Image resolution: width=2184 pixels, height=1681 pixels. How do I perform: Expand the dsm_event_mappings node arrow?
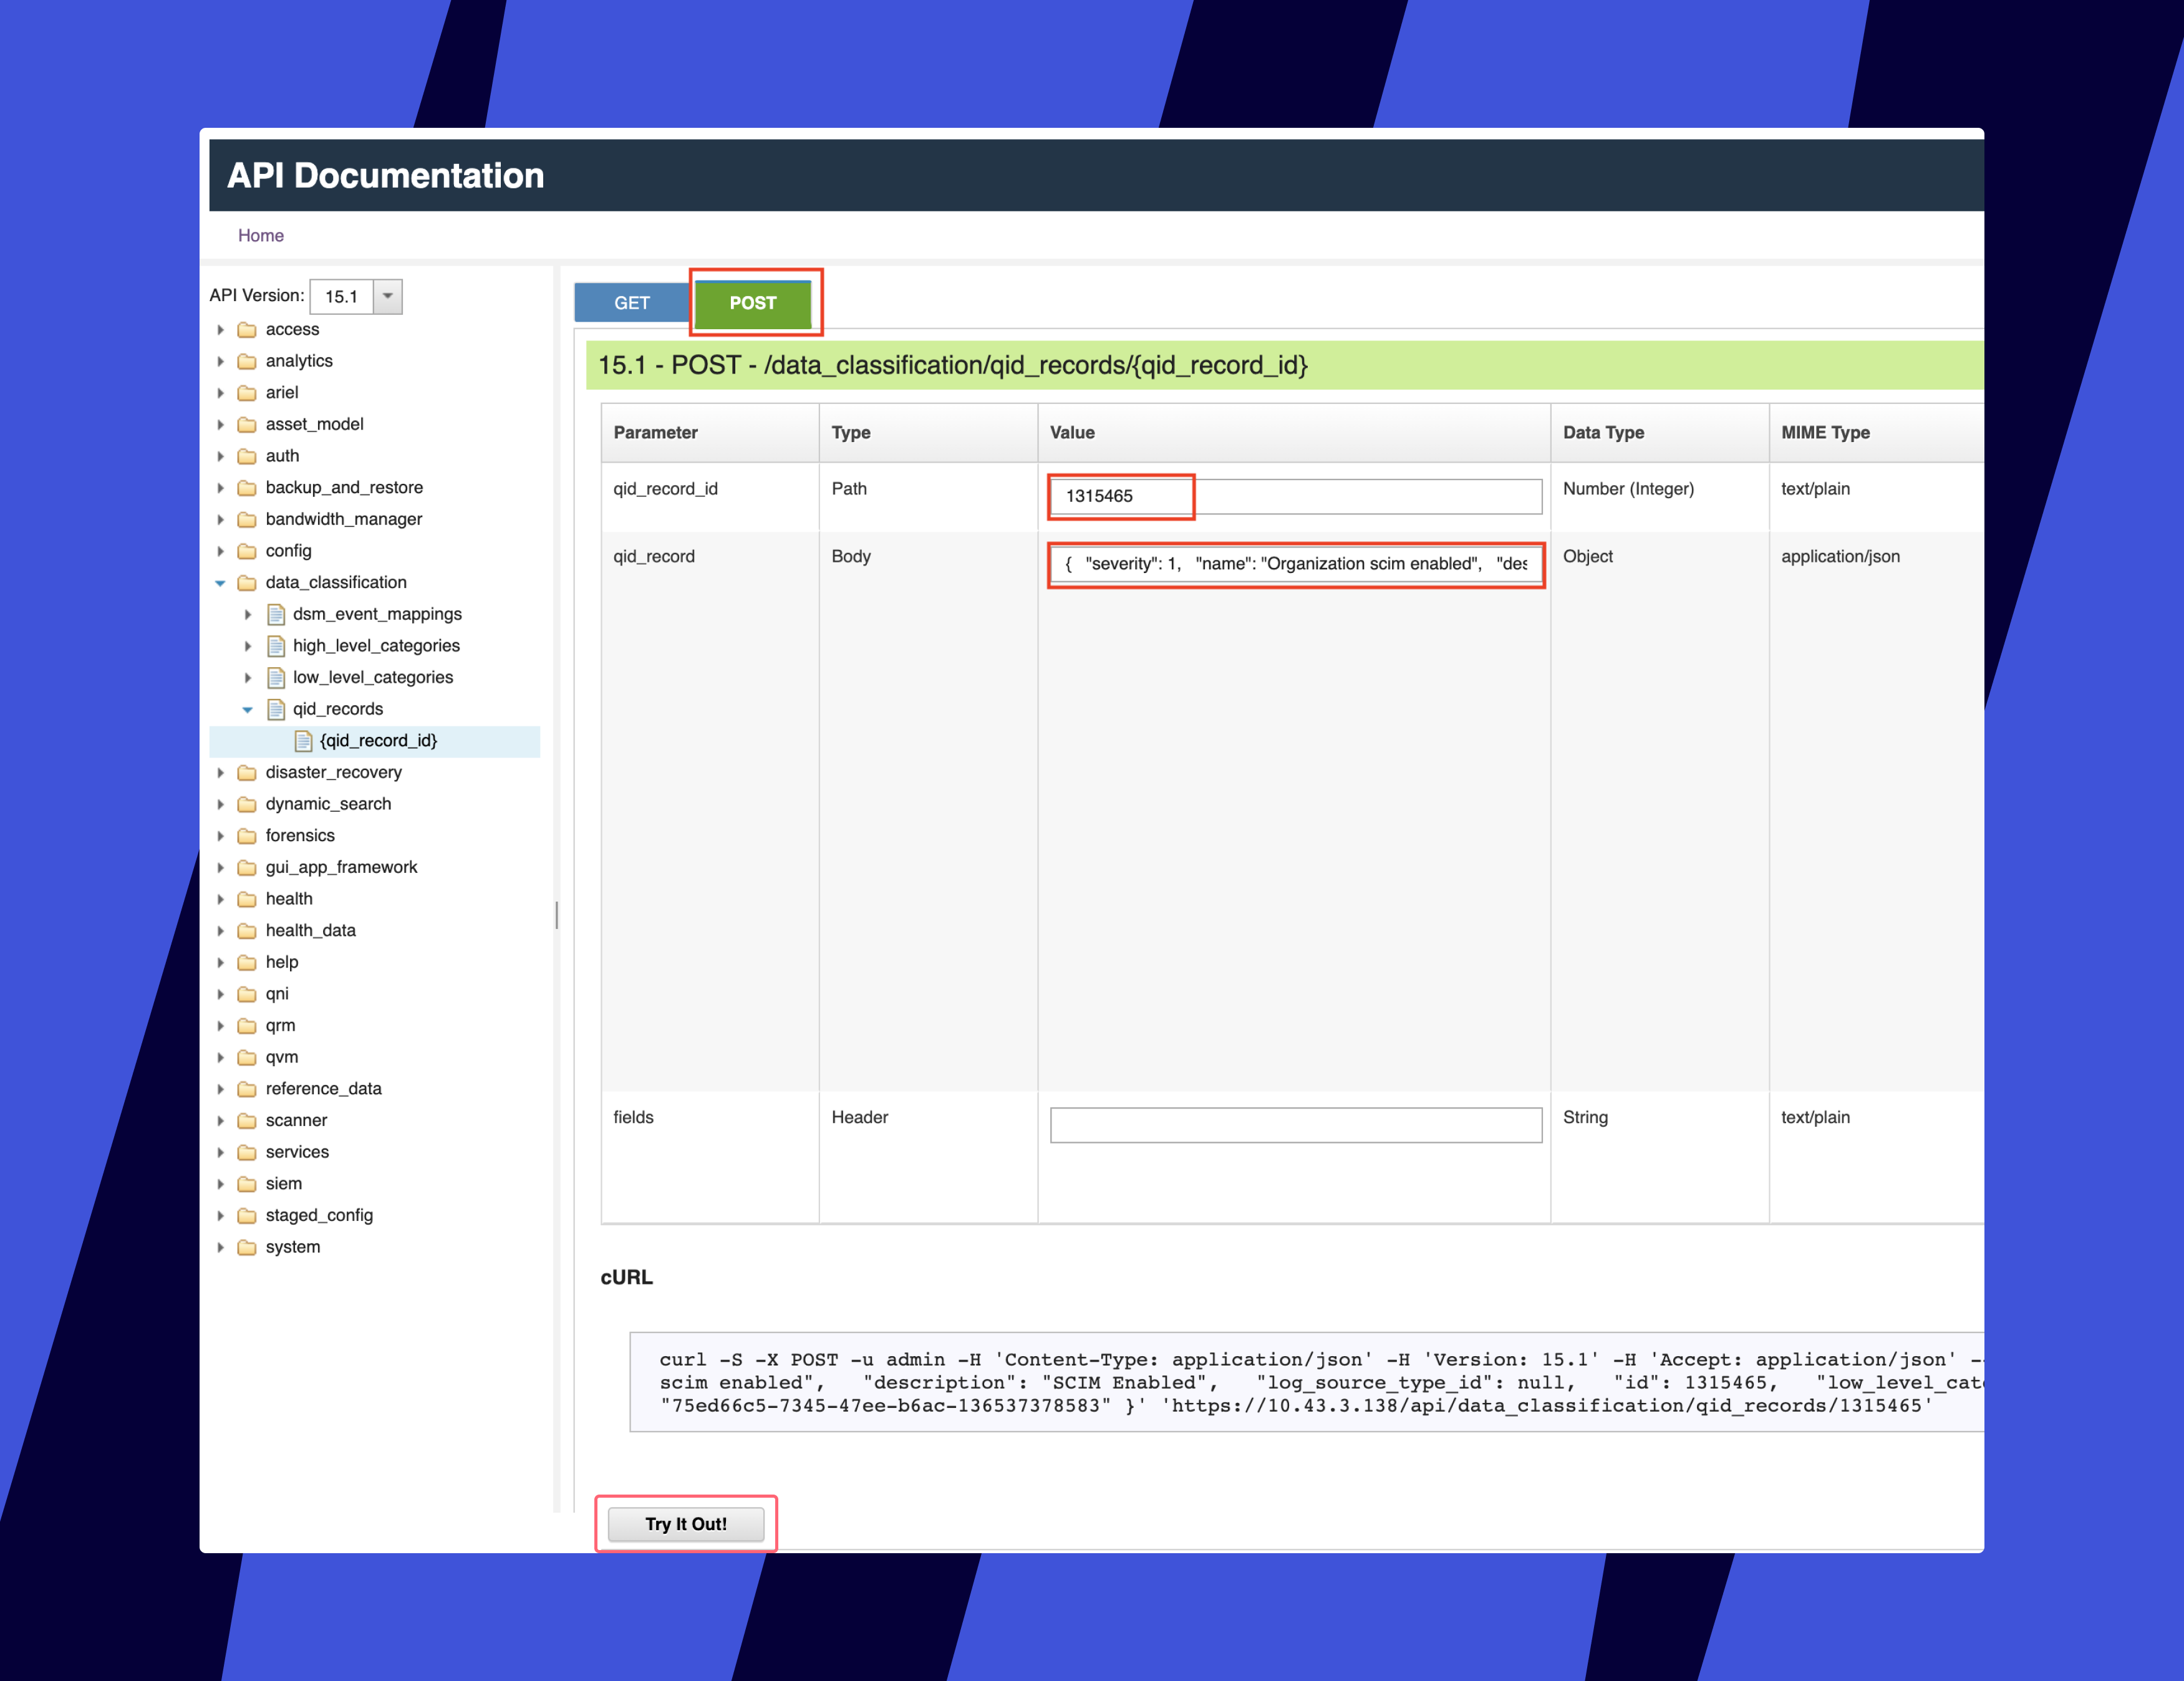pos(248,615)
